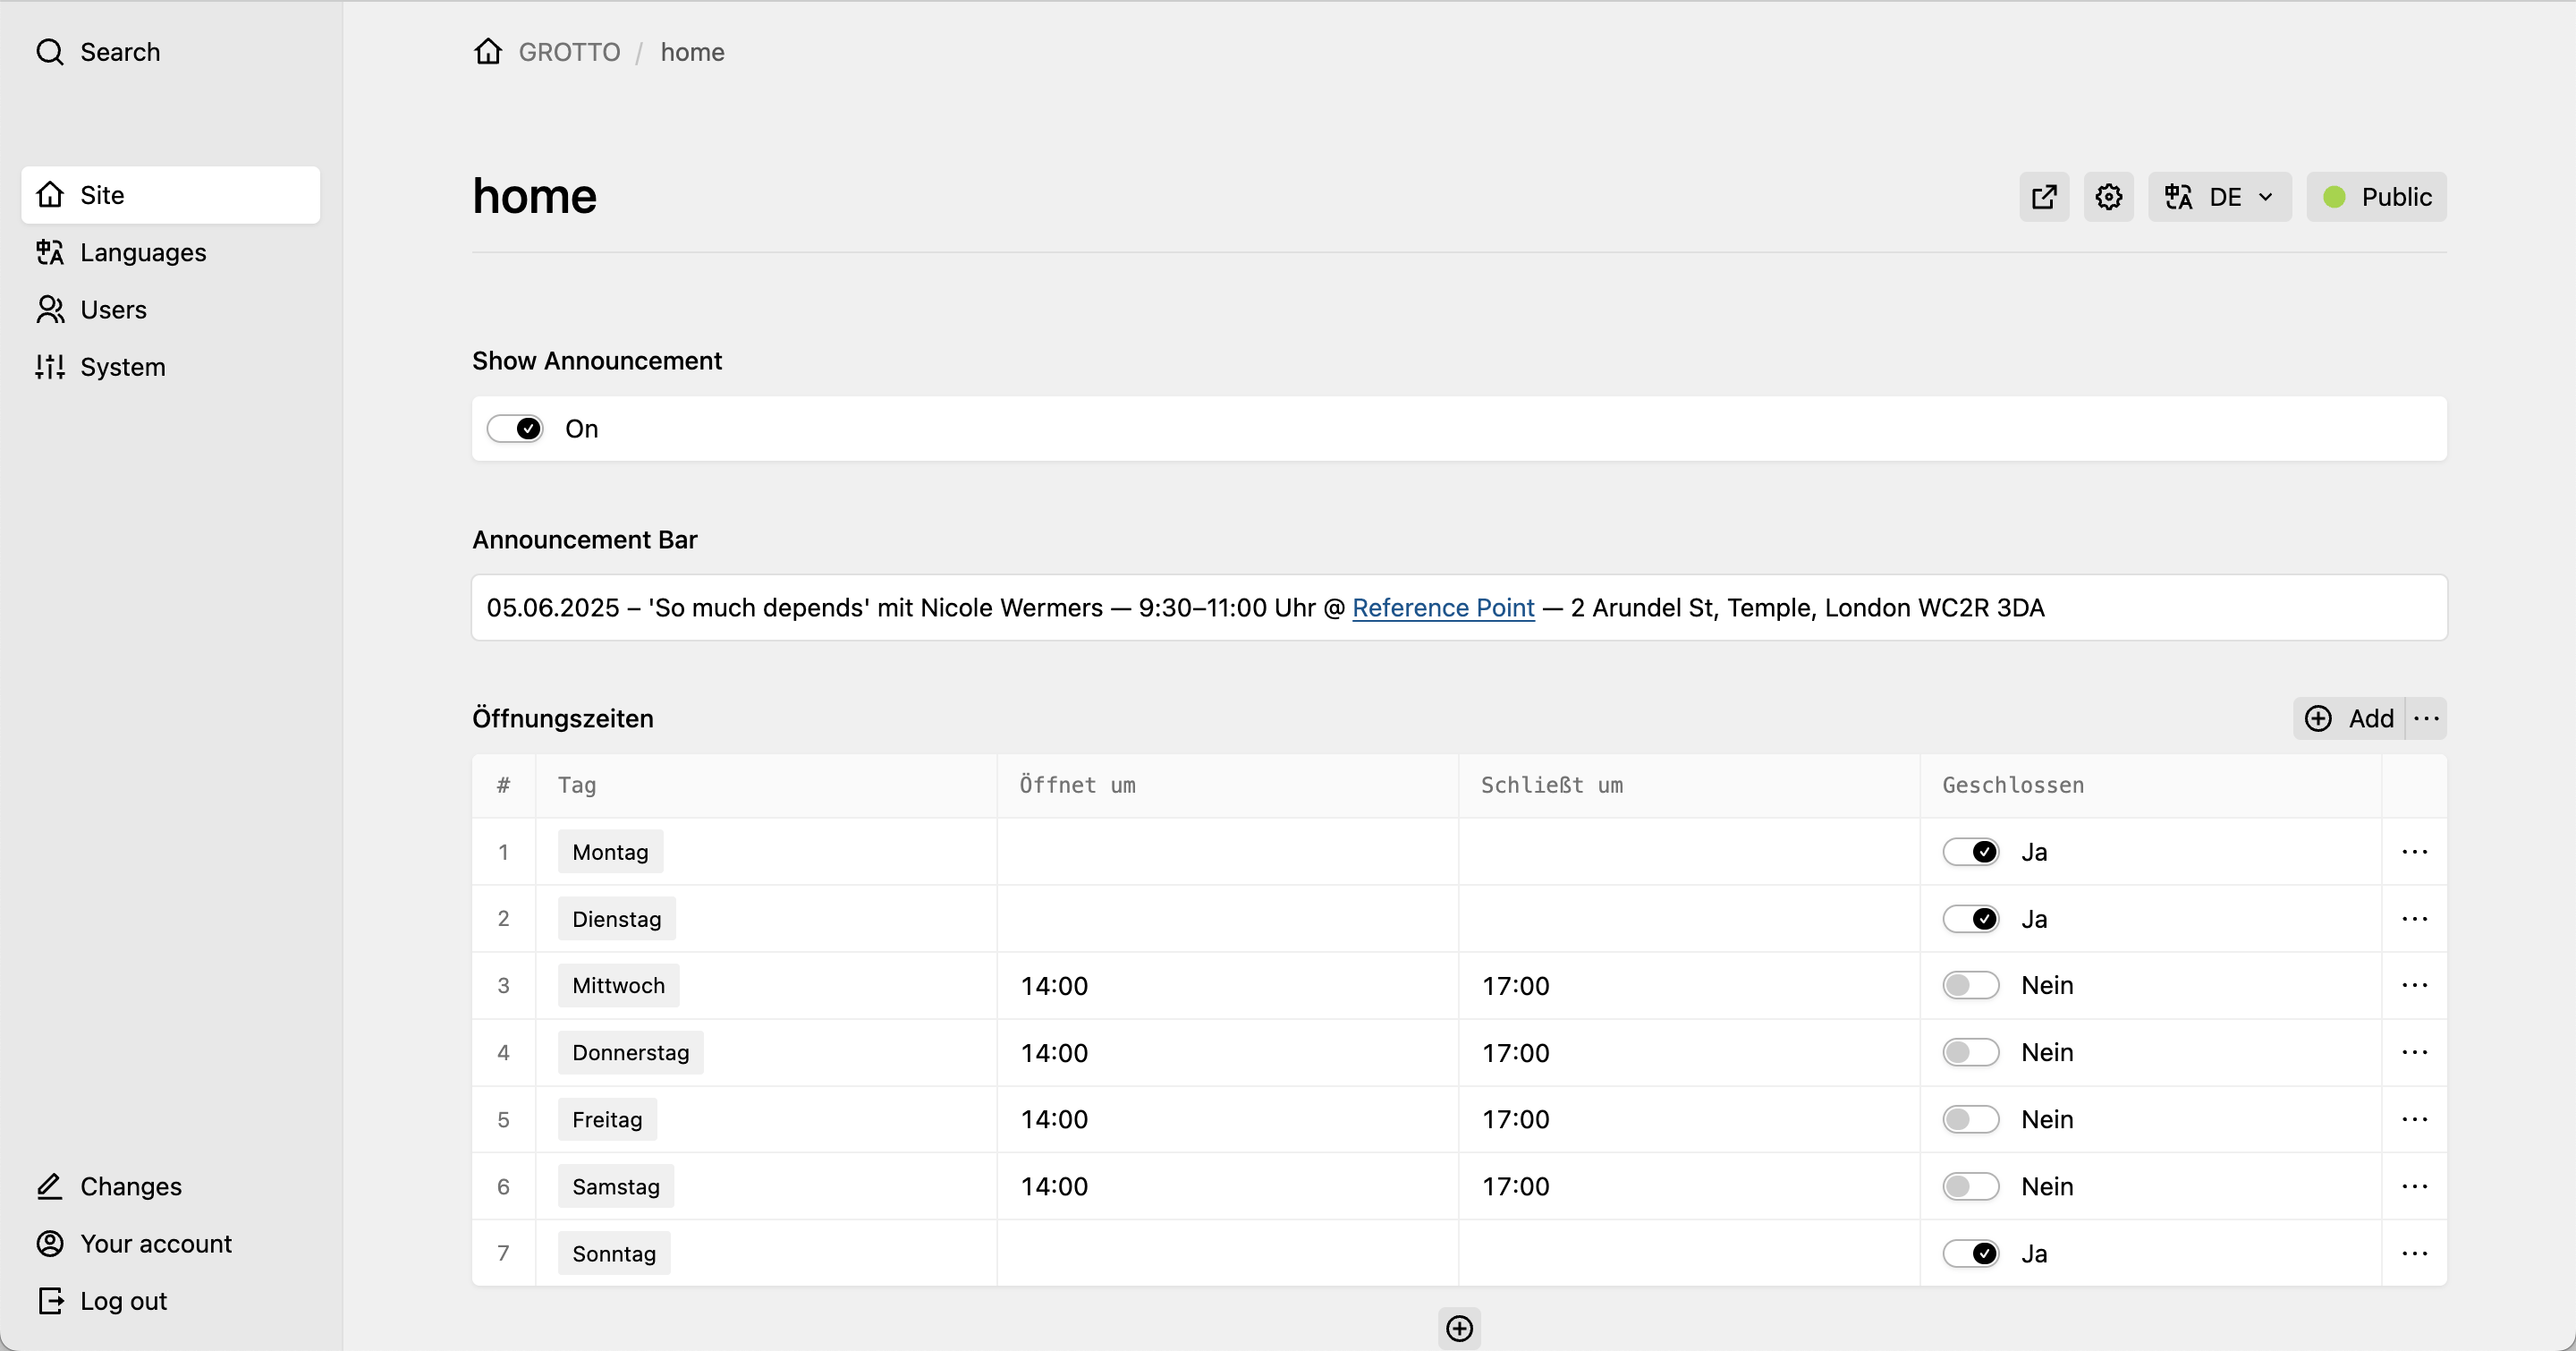The height and width of the screenshot is (1351, 2576).
Task: Click plus icon below the table
Action: [1459, 1328]
